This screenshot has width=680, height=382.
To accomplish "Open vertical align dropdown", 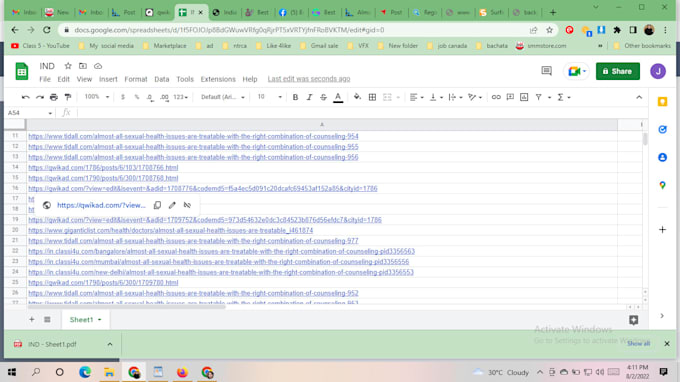I will click(x=436, y=97).
